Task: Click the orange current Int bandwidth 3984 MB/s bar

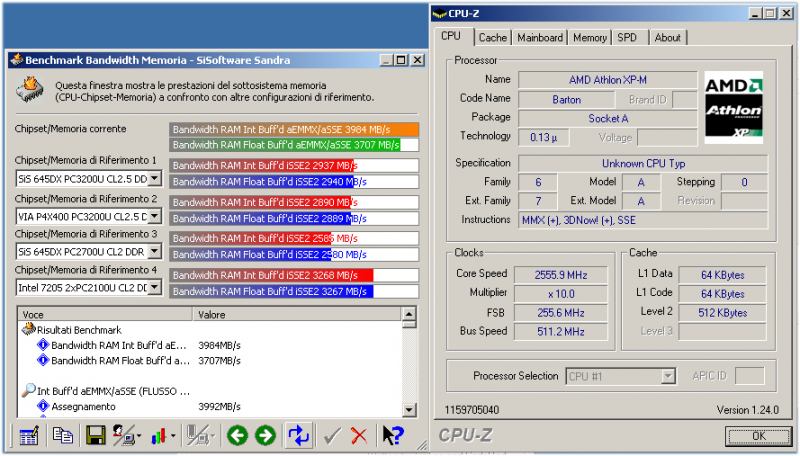Action: click(x=294, y=130)
